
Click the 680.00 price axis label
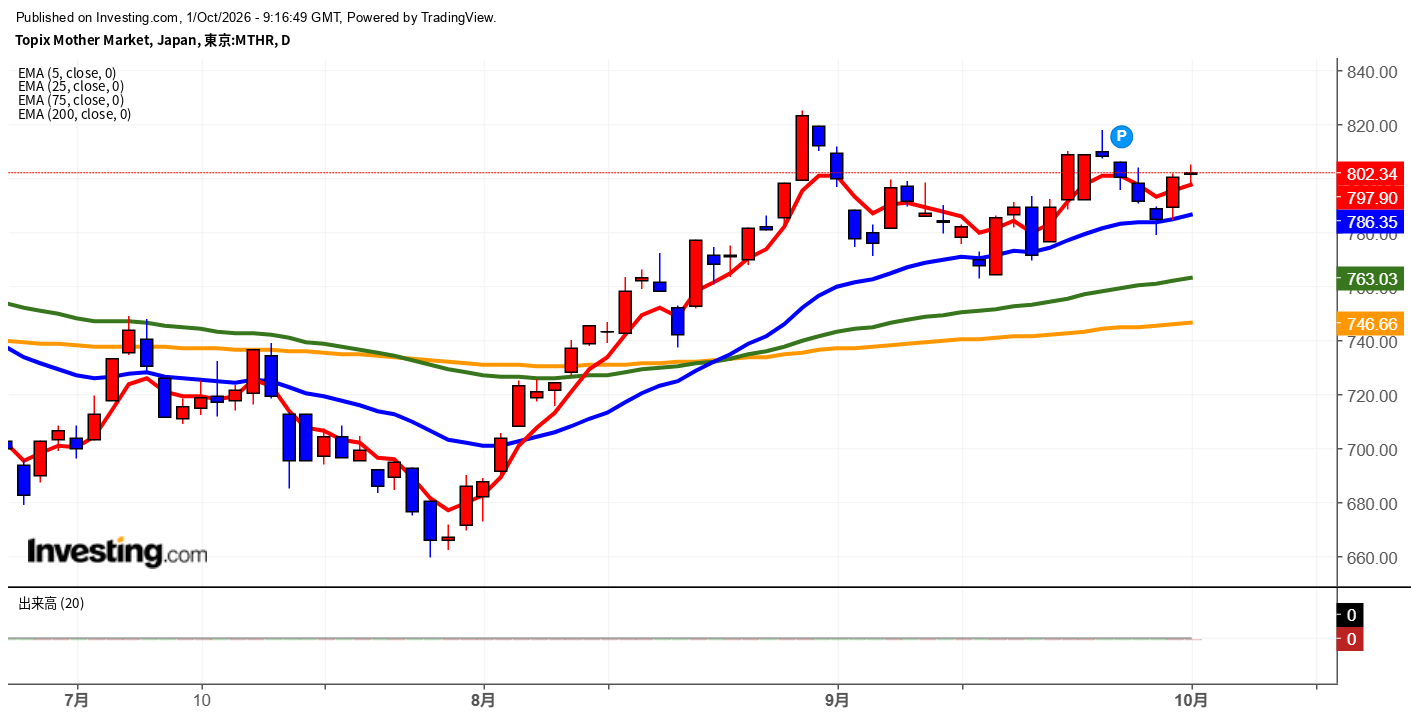tap(1371, 504)
